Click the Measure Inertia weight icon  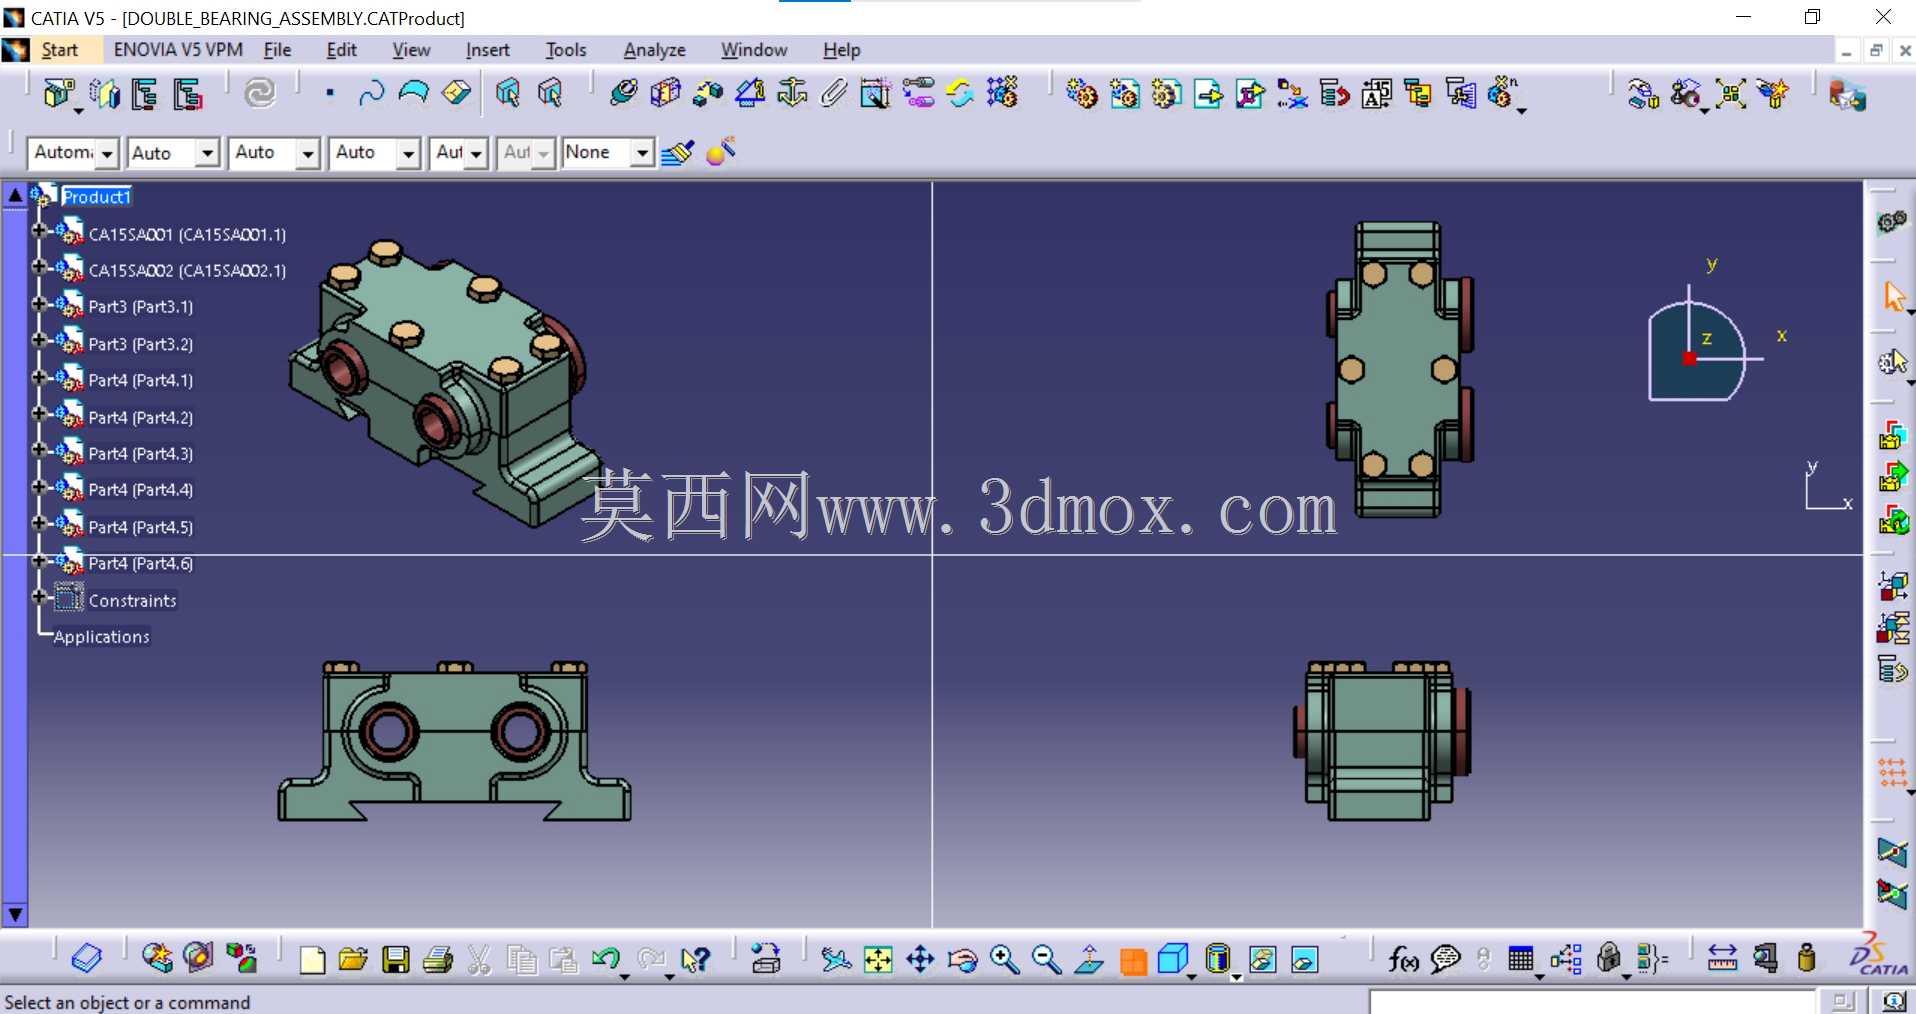1806,958
